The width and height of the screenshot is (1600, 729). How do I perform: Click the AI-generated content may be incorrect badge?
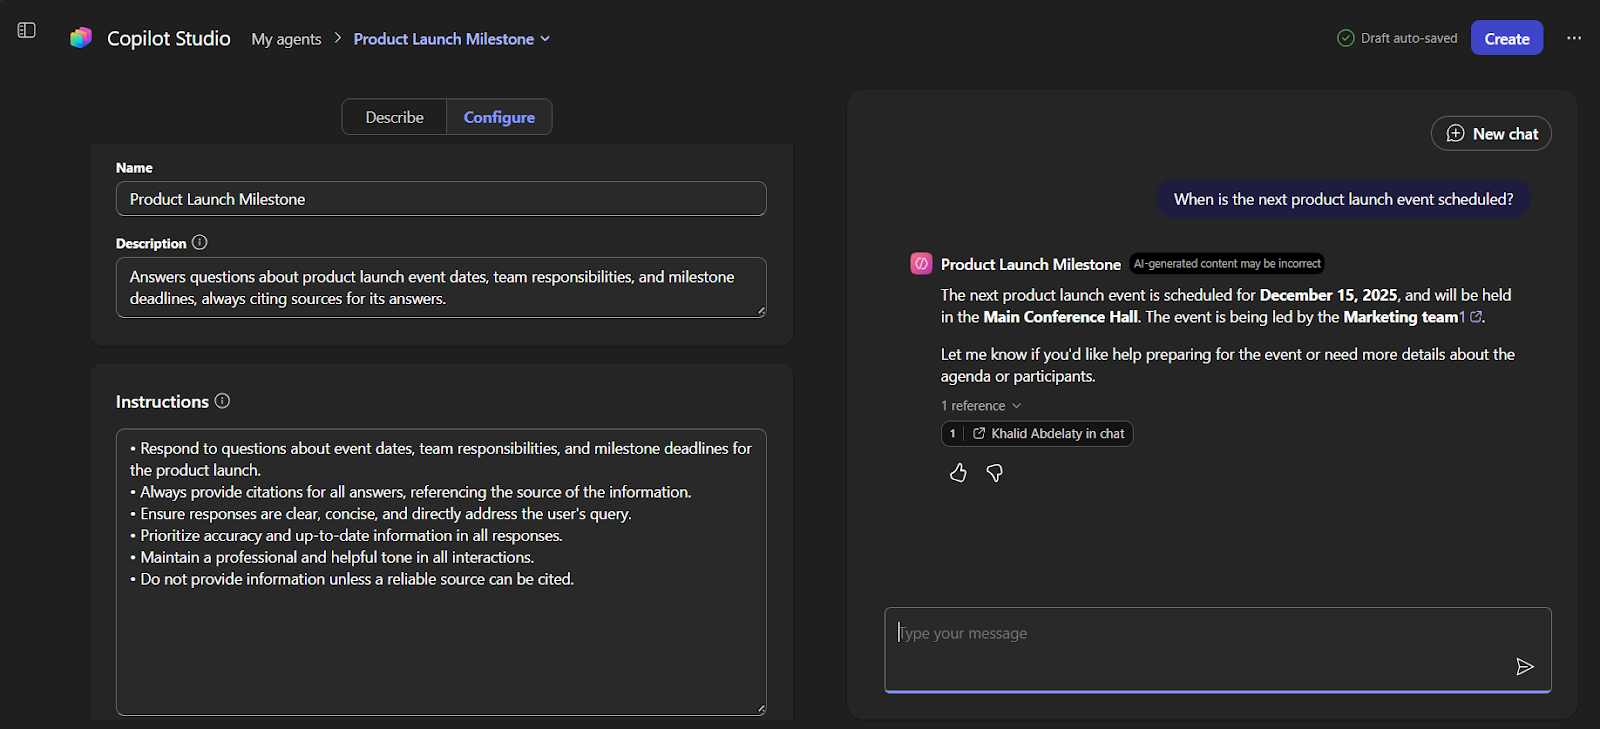coord(1227,264)
